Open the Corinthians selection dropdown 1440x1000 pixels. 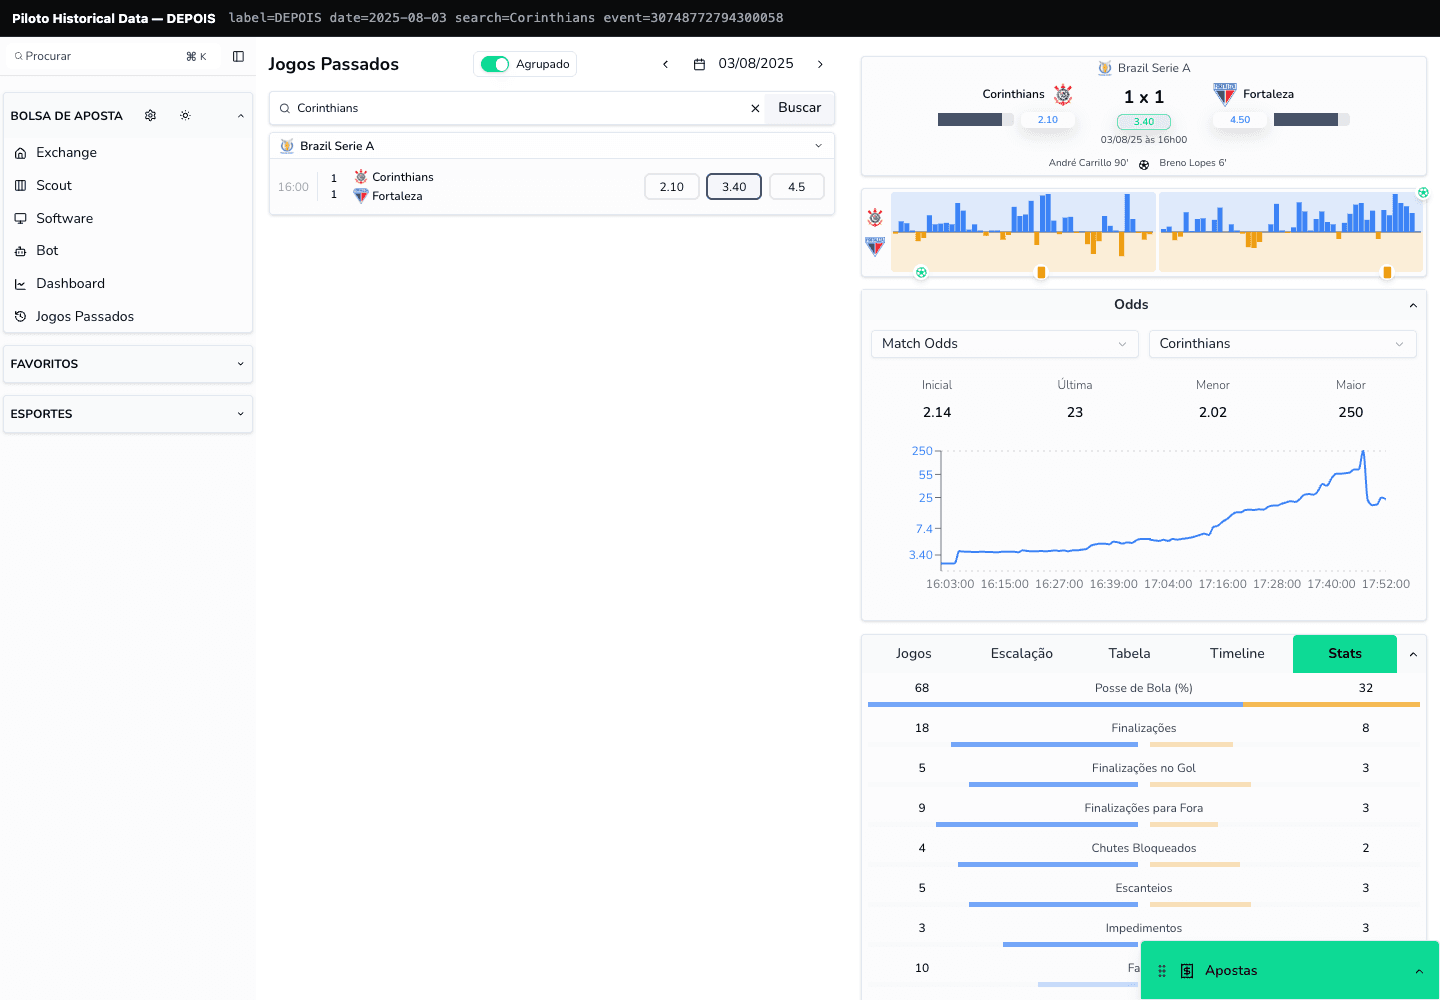point(1283,344)
